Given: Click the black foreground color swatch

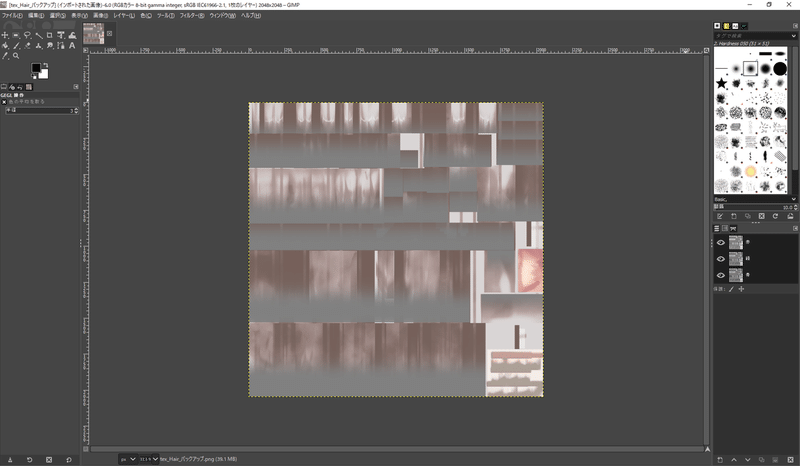Looking at the screenshot, I should coord(36,68).
